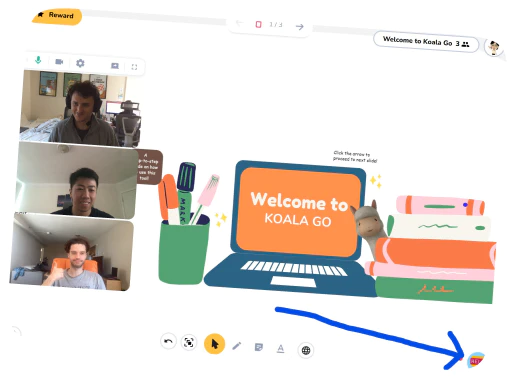Open video settings gear

coord(80,63)
